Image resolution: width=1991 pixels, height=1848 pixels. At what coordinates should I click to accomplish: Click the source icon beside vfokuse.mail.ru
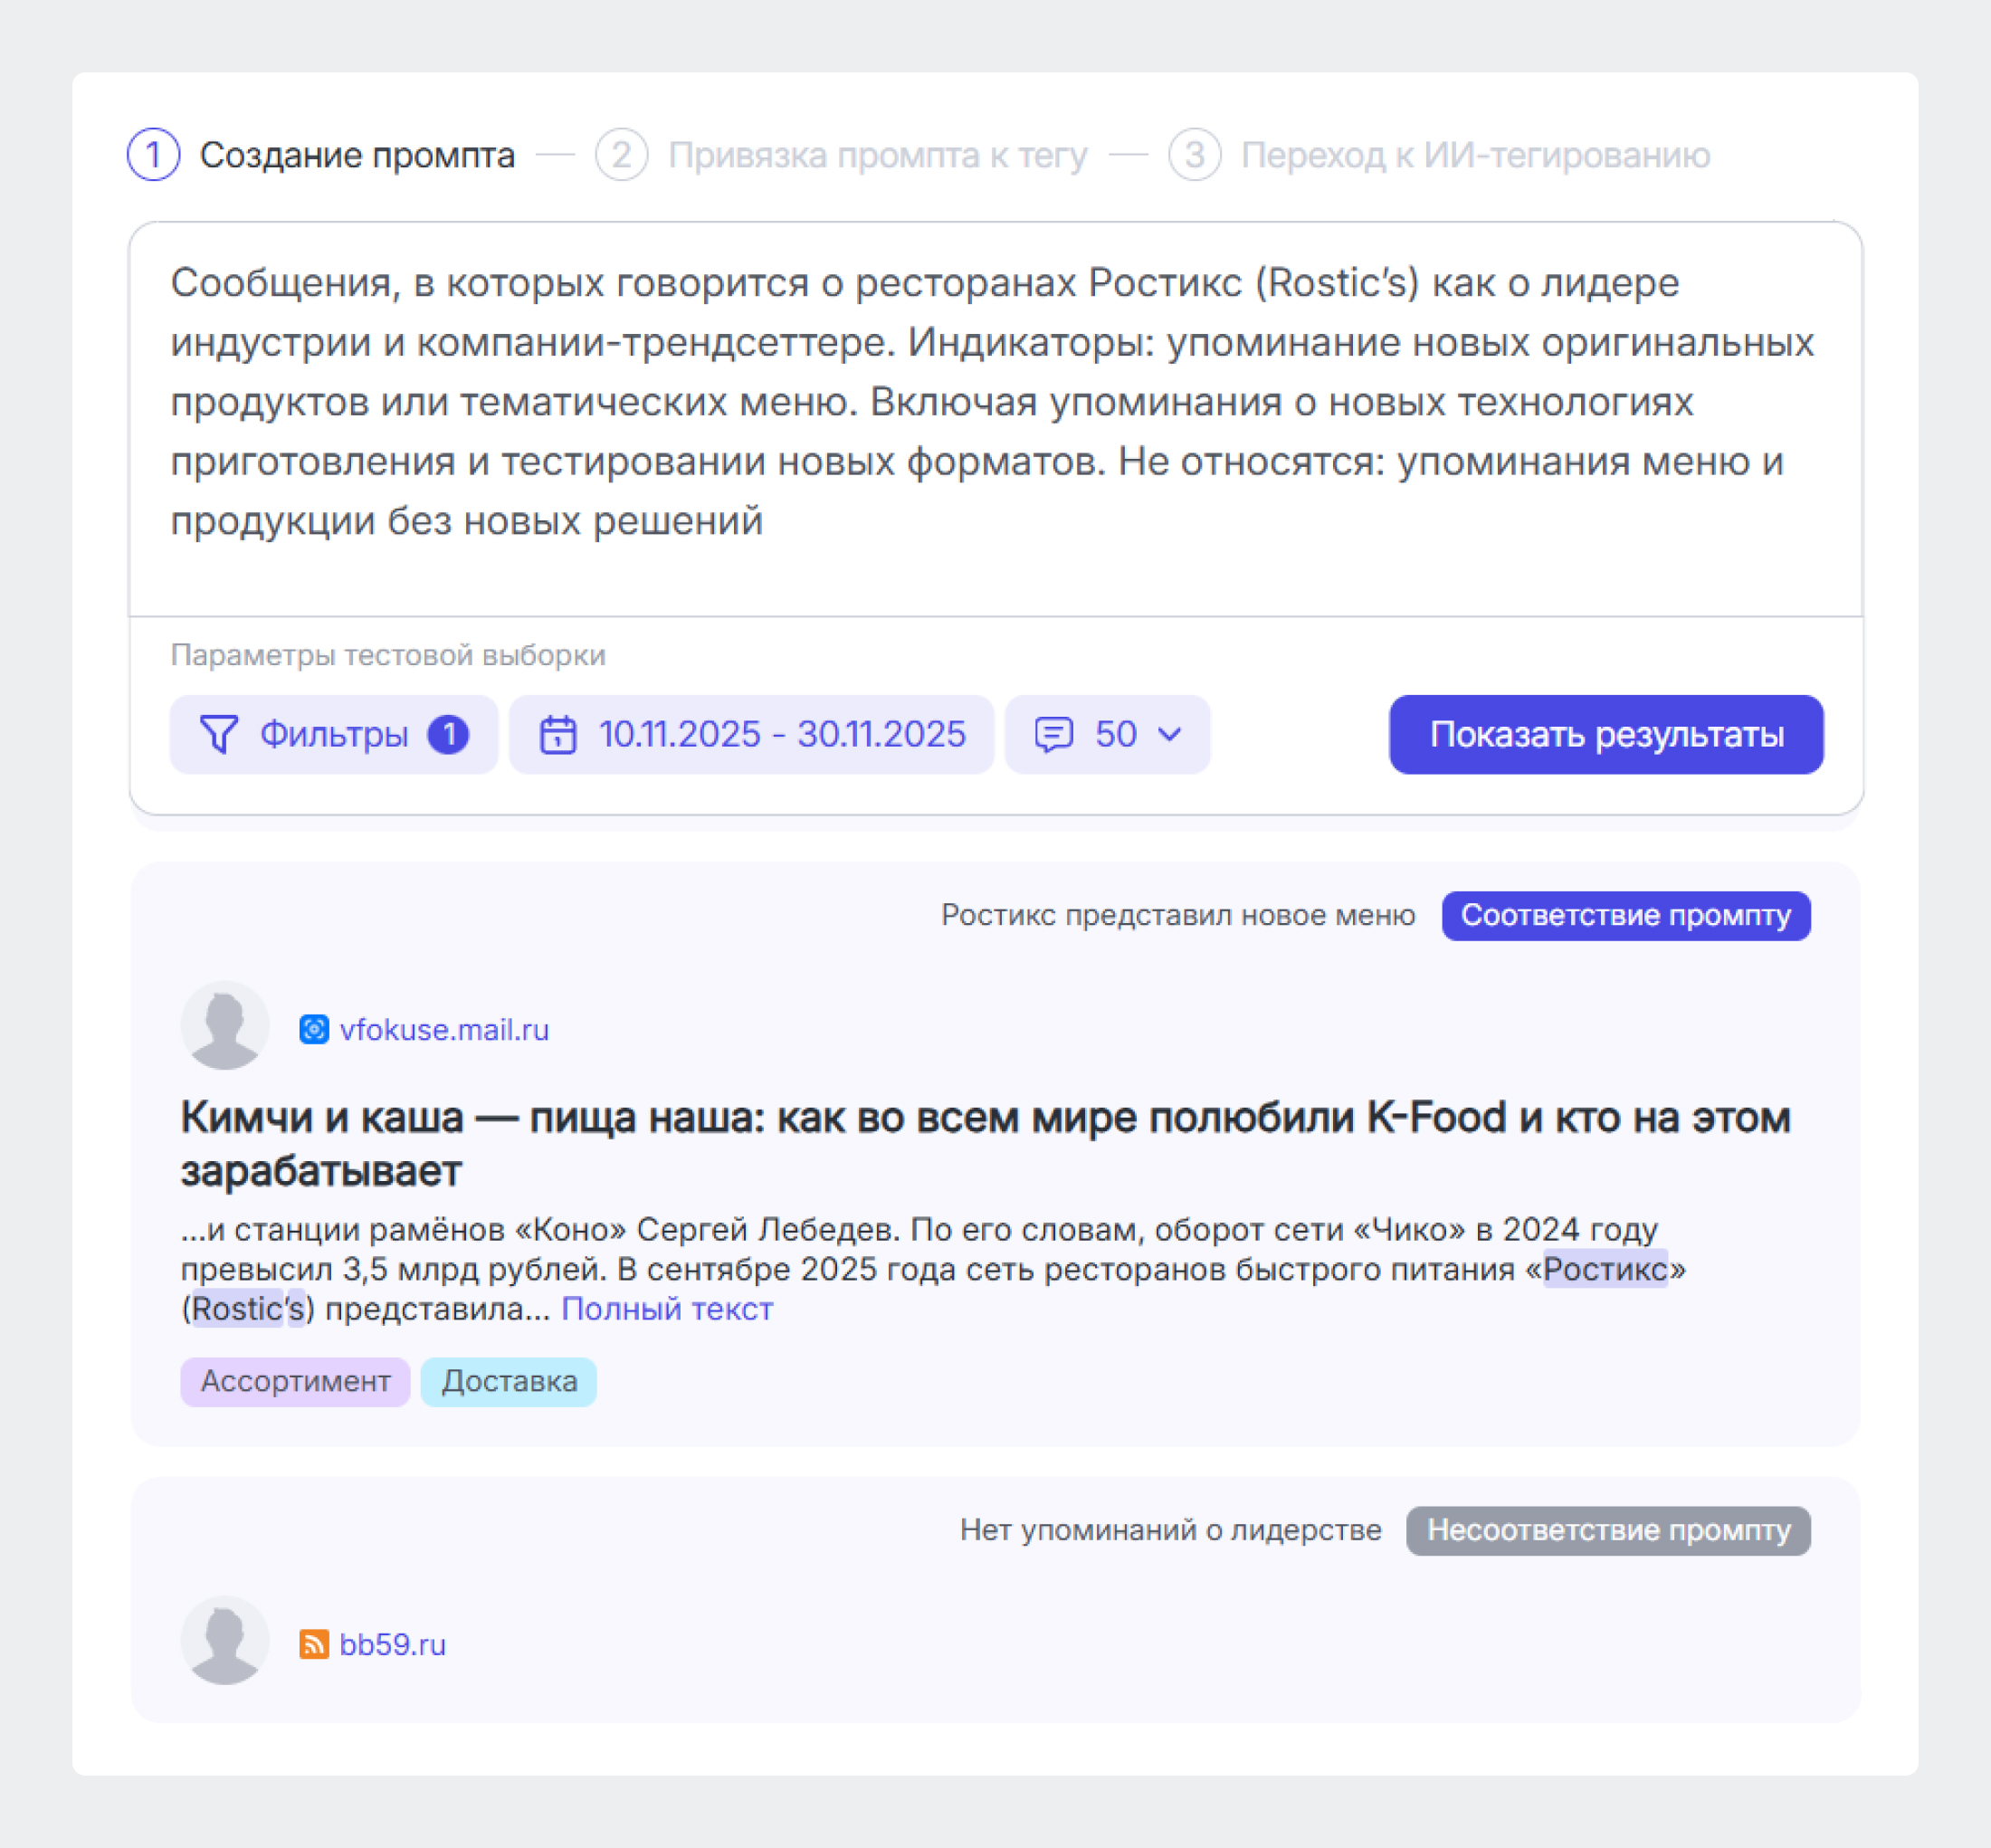[x=313, y=1026]
